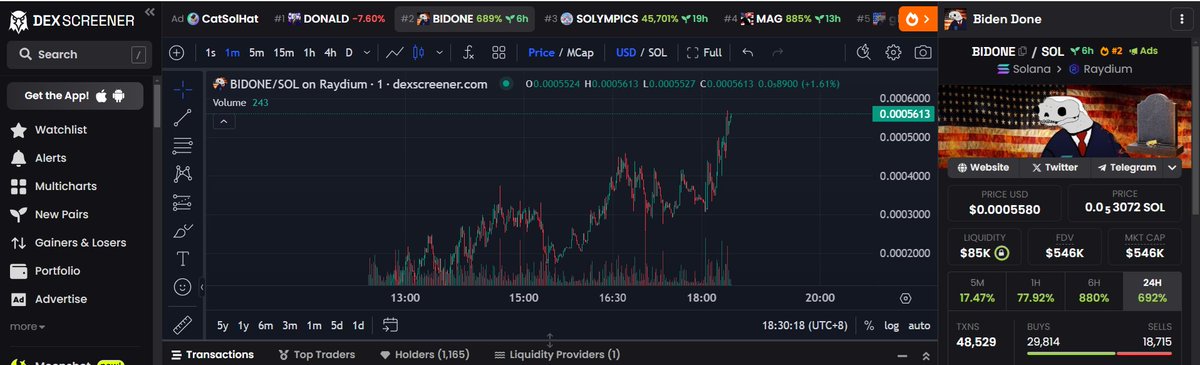Switch chart currency to USD
The image size is (1200, 365).
pos(626,52)
